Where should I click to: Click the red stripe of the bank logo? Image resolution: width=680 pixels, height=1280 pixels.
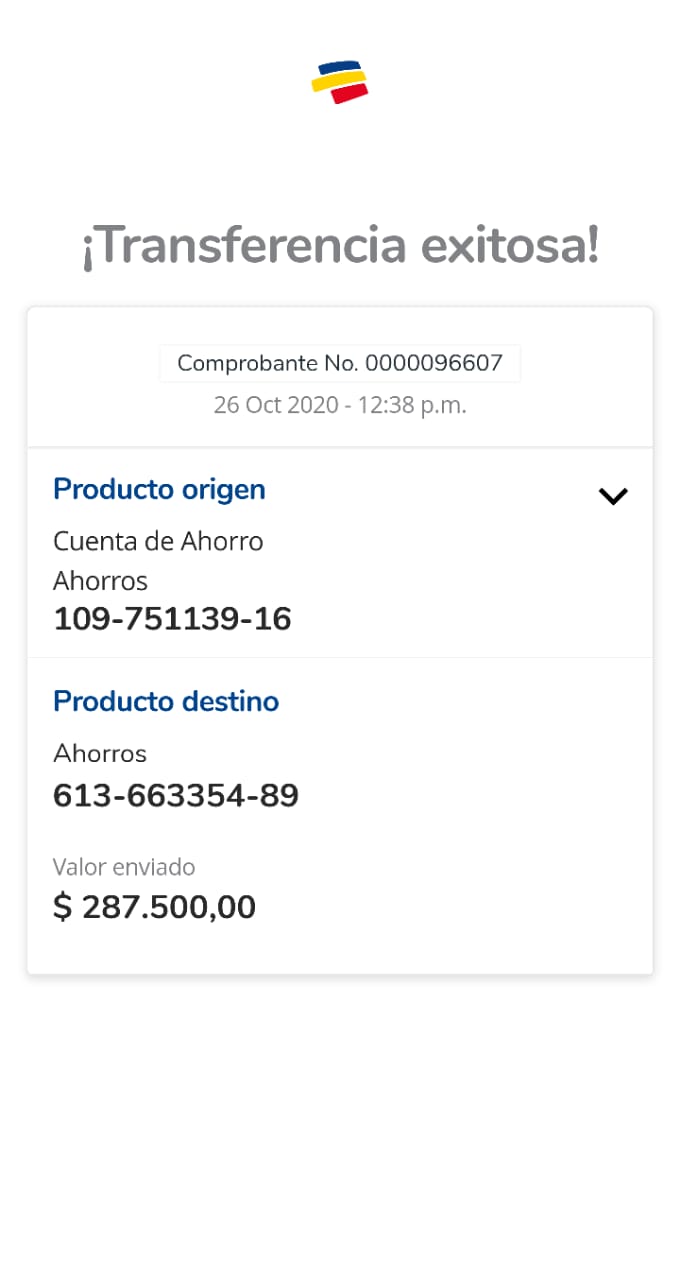click(x=350, y=94)
